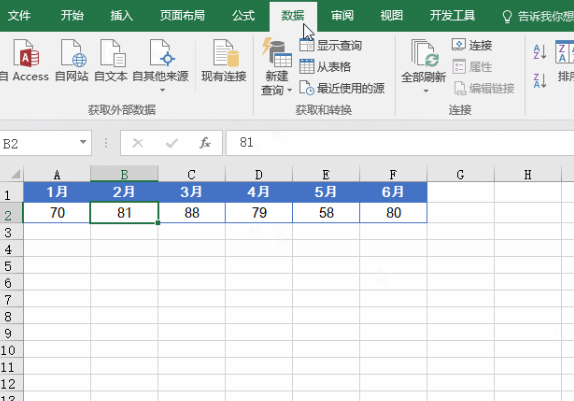Switch to the 开始 tab

(72, 16)
